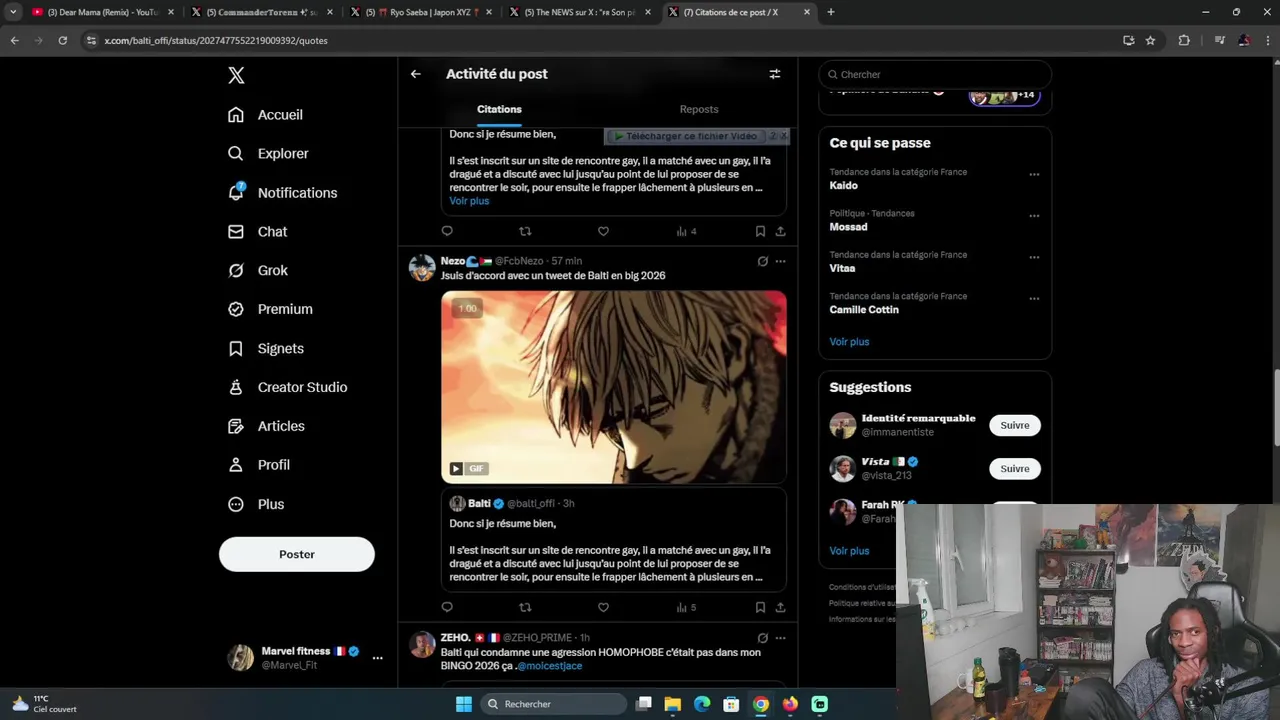Click the Profil person icon
The height and width of the screenshot is (720, 1280).
236,465
